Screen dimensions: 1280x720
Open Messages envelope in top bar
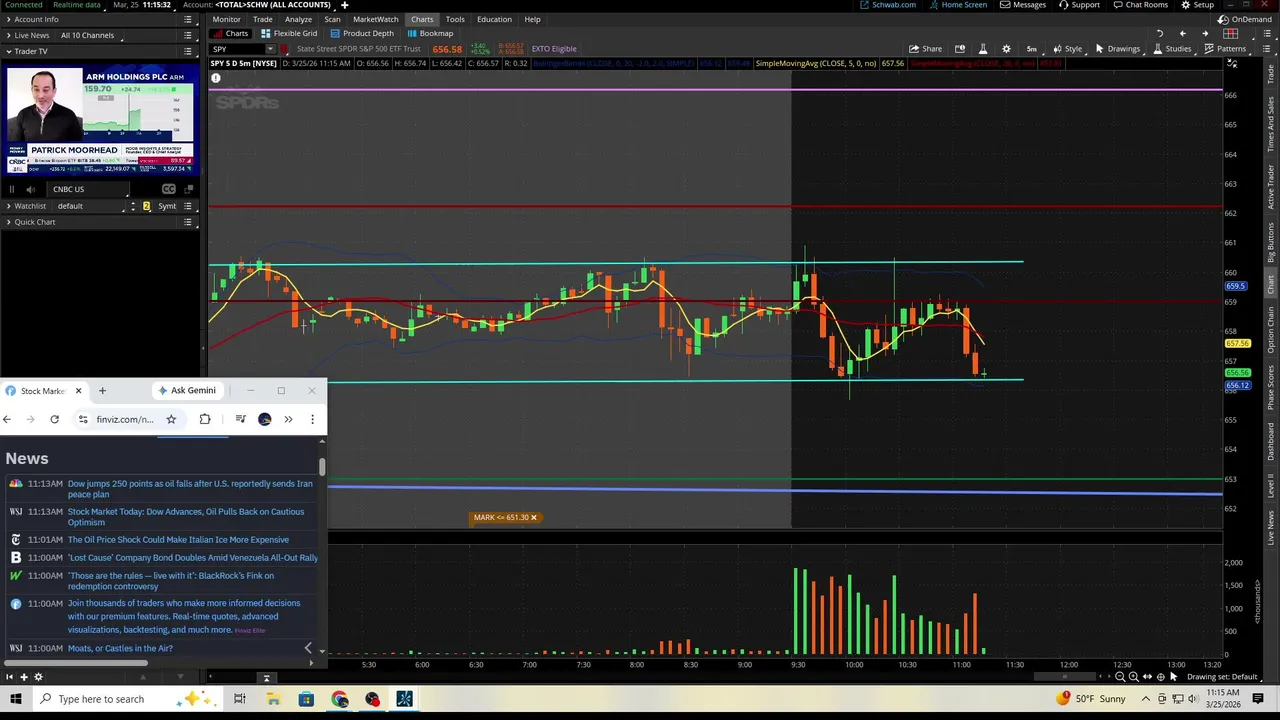point(1022,5)
